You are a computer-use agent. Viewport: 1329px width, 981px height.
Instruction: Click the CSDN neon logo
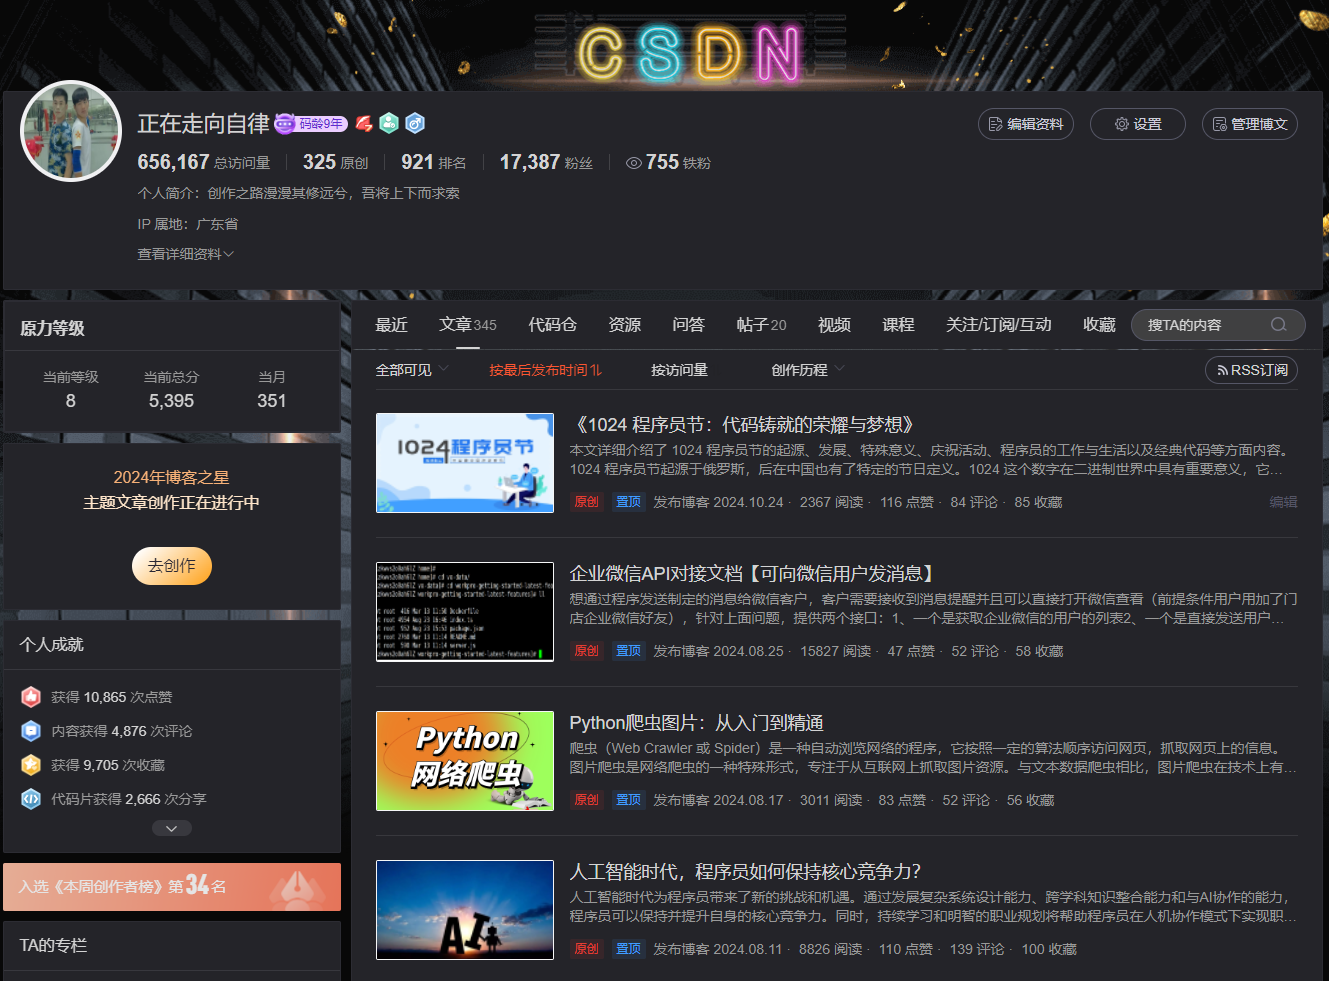pos(690,53)
